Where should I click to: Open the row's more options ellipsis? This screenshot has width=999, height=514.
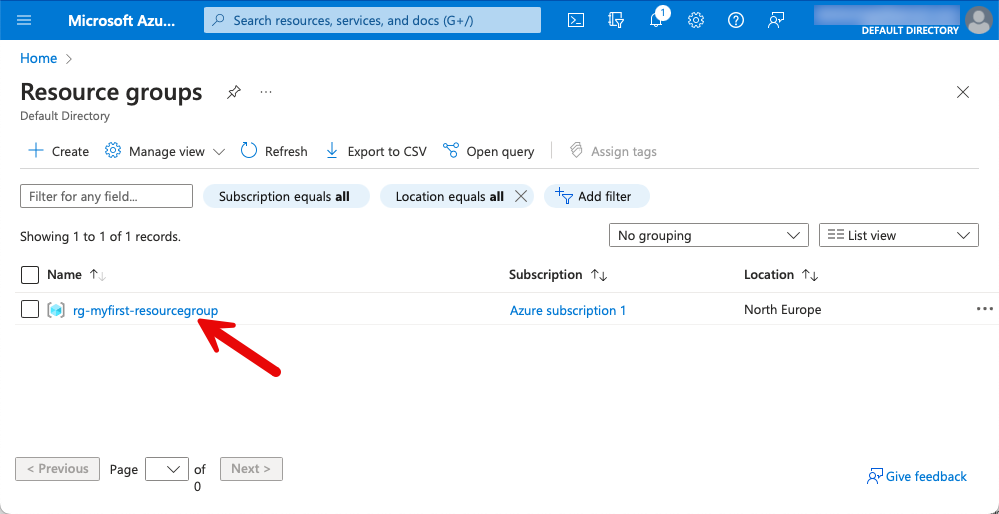click(984, 310)
